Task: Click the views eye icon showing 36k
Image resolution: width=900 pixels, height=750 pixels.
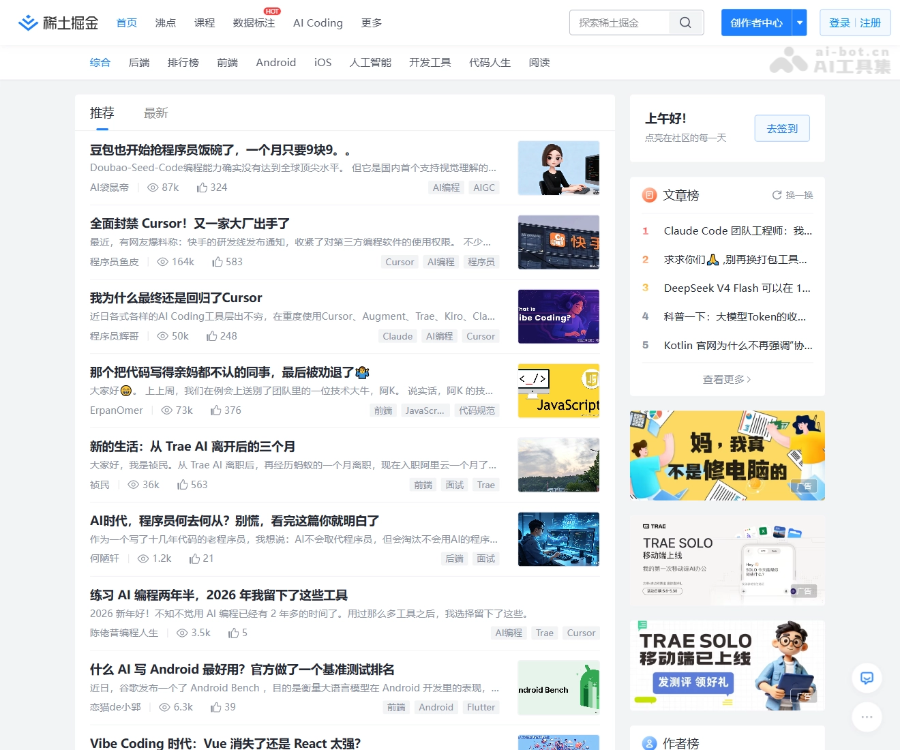Action: pos(133,485)
